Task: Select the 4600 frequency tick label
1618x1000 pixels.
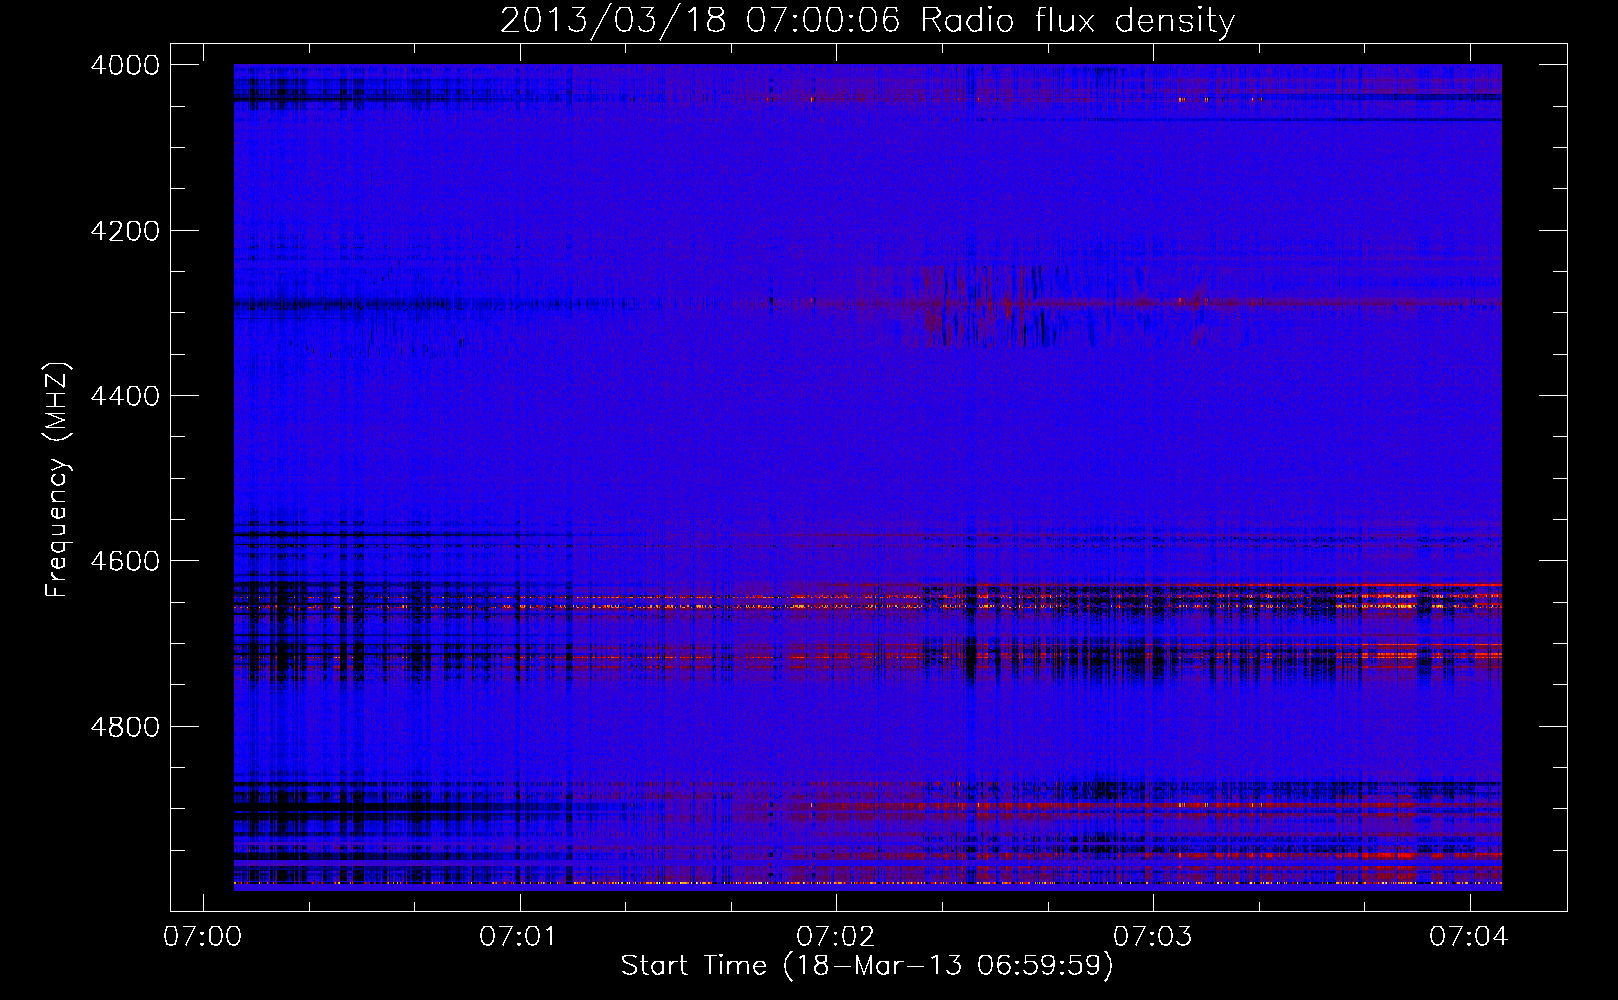Action: point(125,561)
